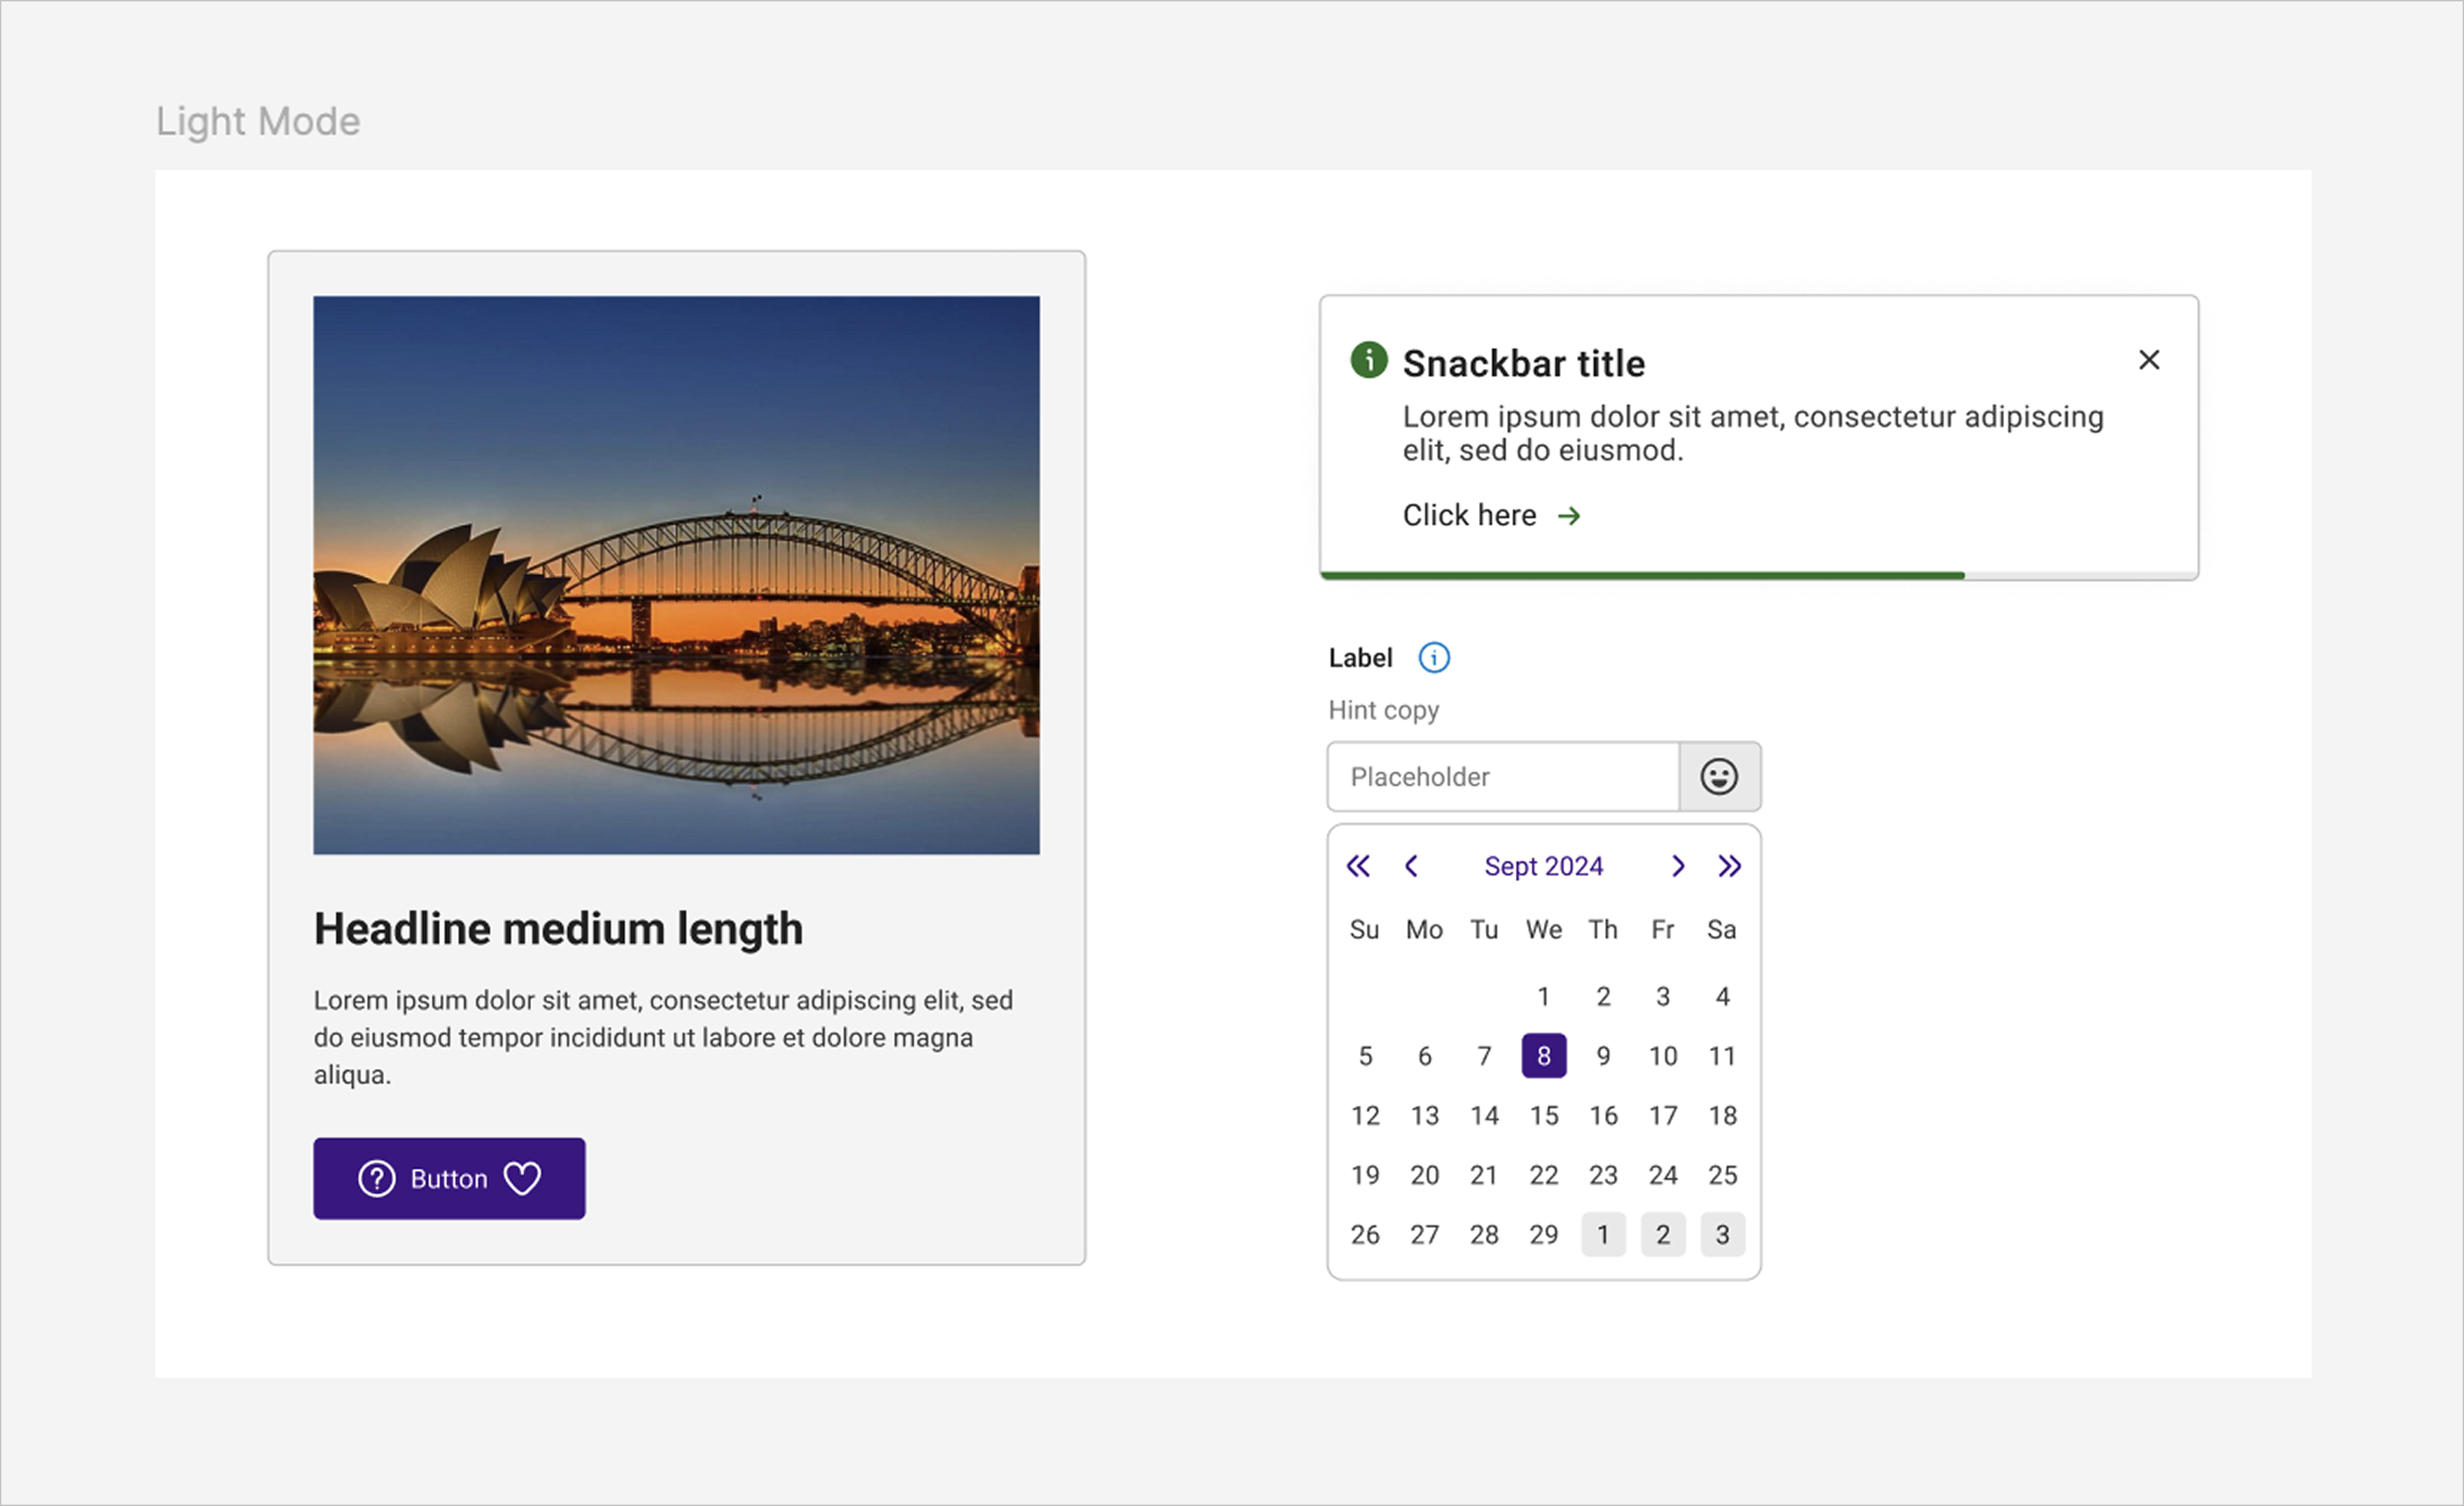This screenshot has width=2464, height=1506.
Task: Pick date 25 in the calendar
Action: point(1723,1175)
